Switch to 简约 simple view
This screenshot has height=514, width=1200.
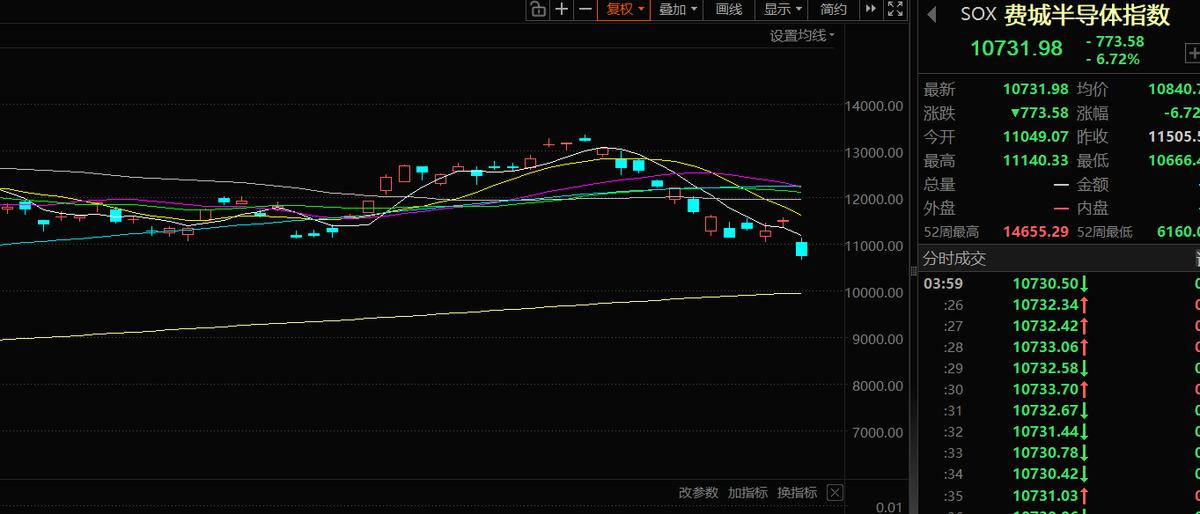point(833,9)
